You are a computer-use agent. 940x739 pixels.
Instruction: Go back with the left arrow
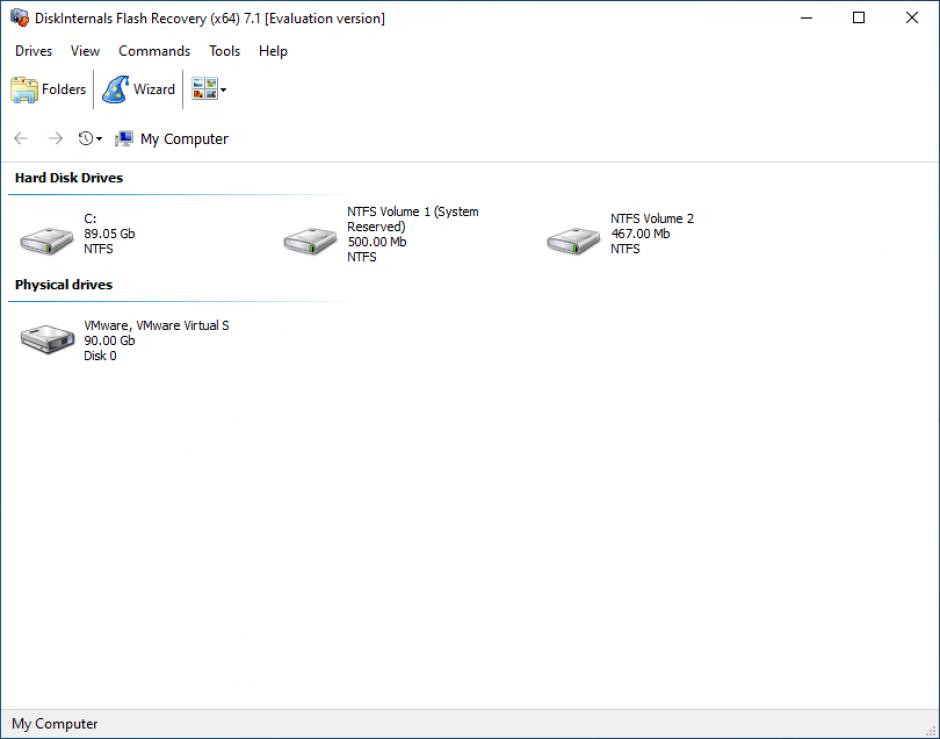coord(21,138)
